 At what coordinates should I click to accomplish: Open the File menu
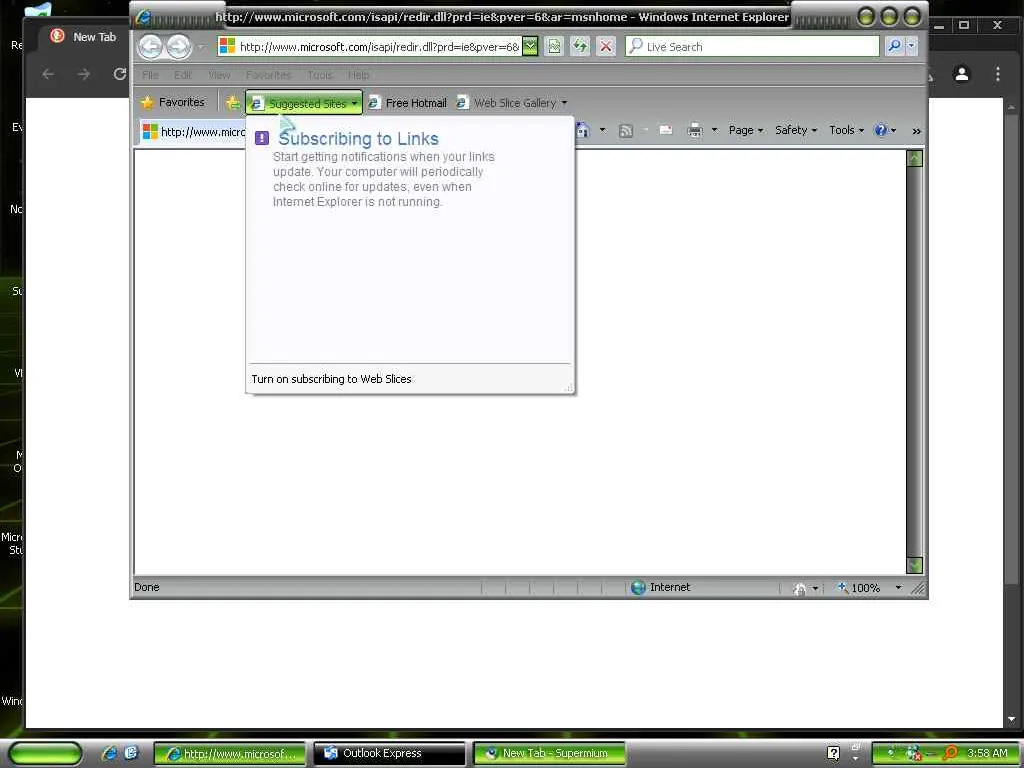[150, 75]
